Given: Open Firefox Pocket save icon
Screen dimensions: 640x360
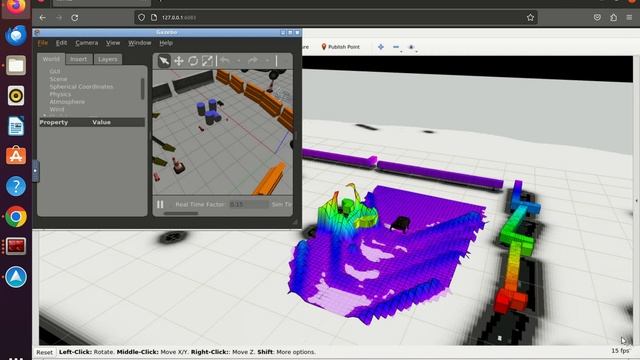Looking at the screenshot, I should [597, 18].
